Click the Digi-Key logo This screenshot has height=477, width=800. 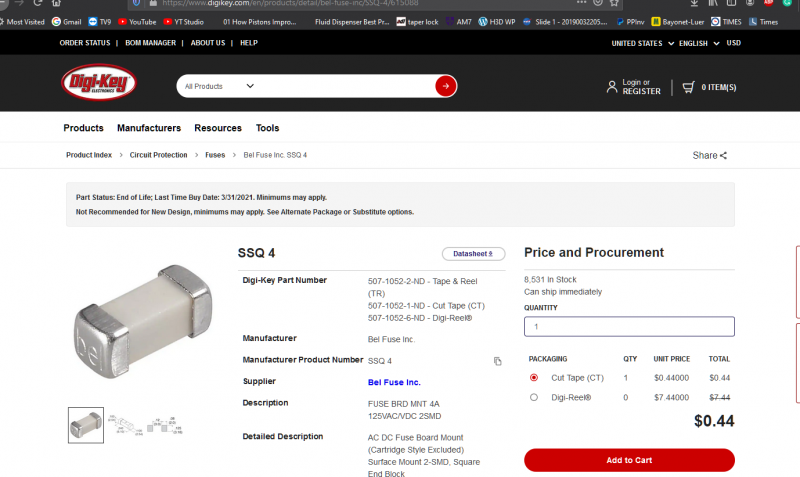click(x=98, y=84)
